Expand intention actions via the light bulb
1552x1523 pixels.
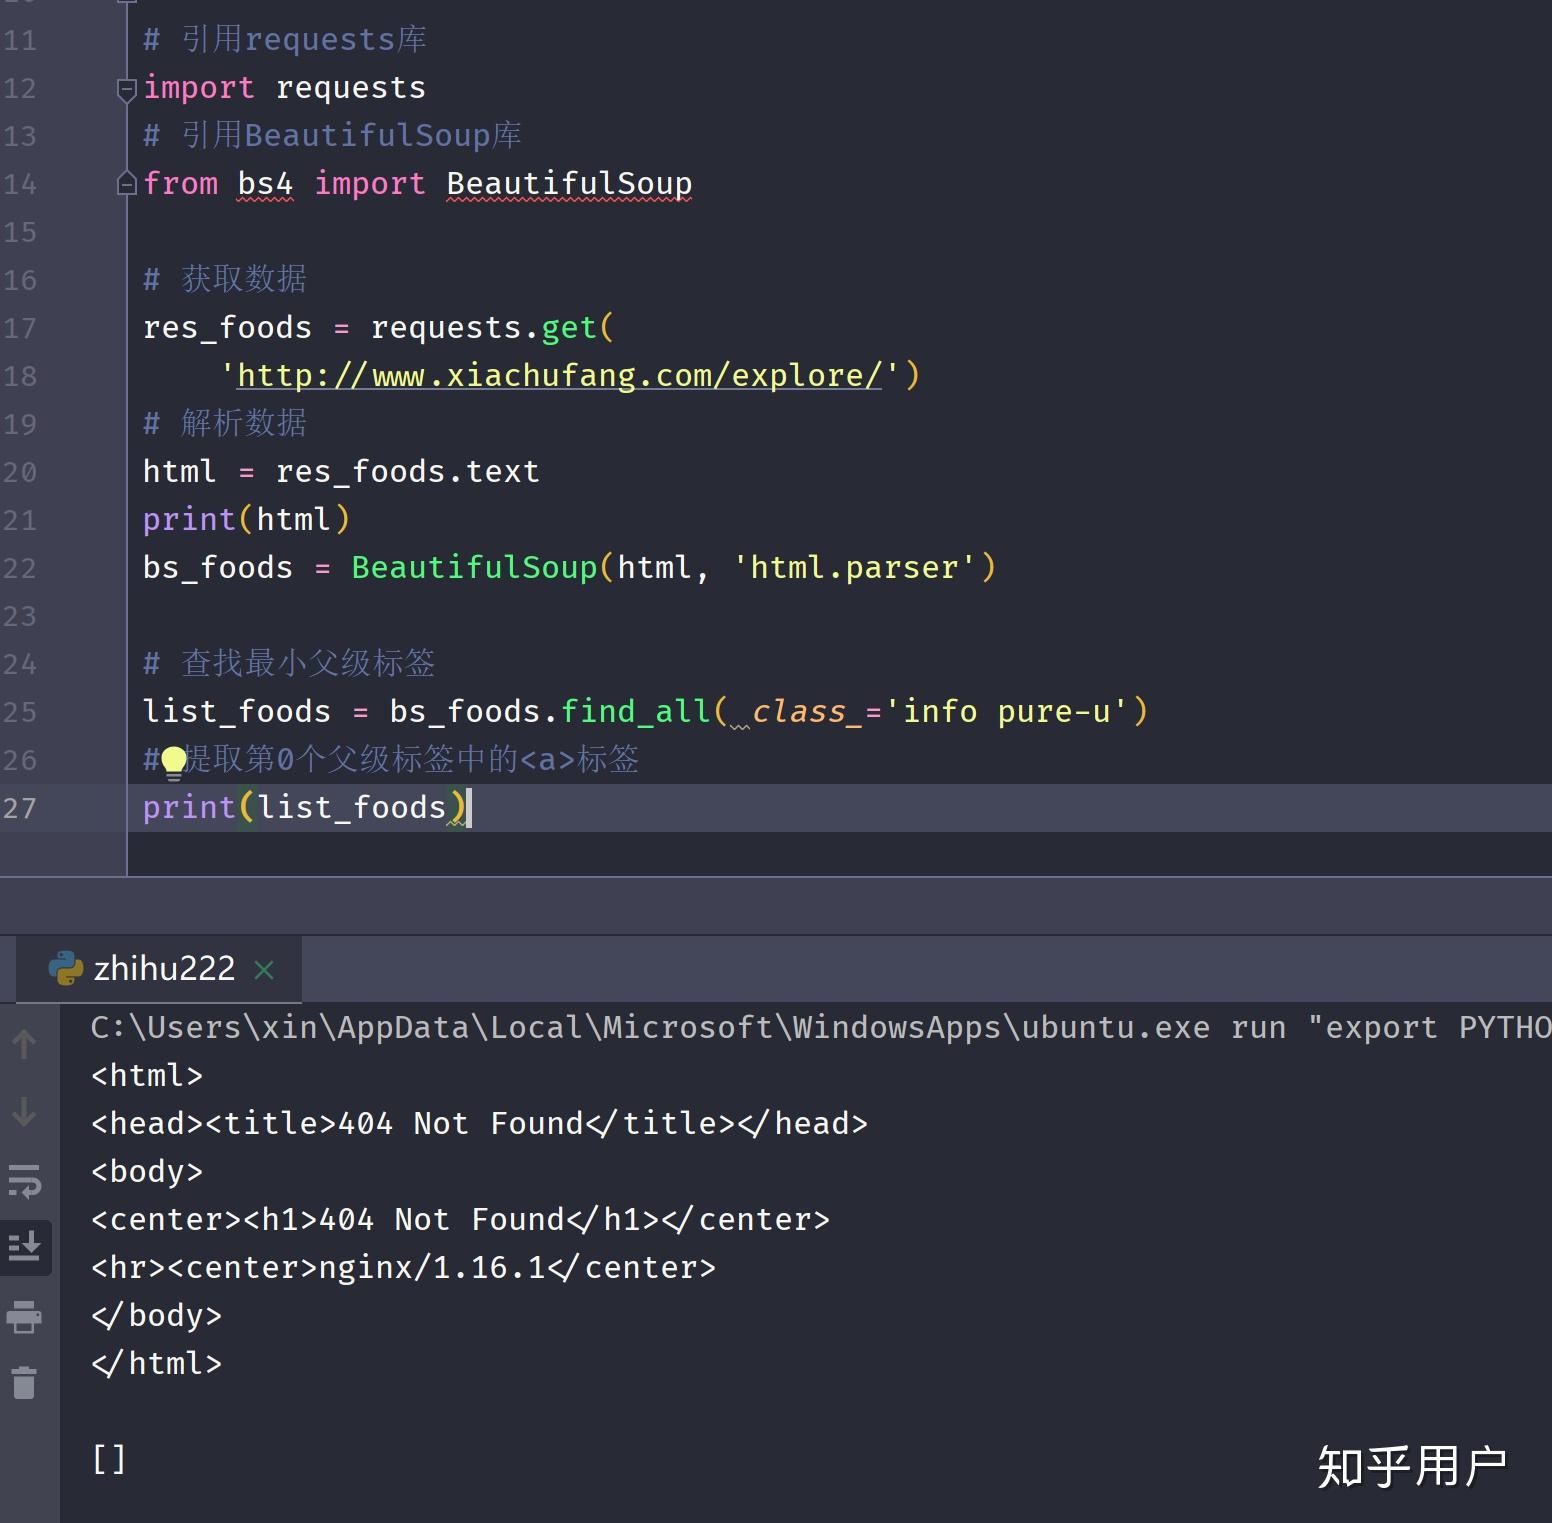[x=173, y=760]
